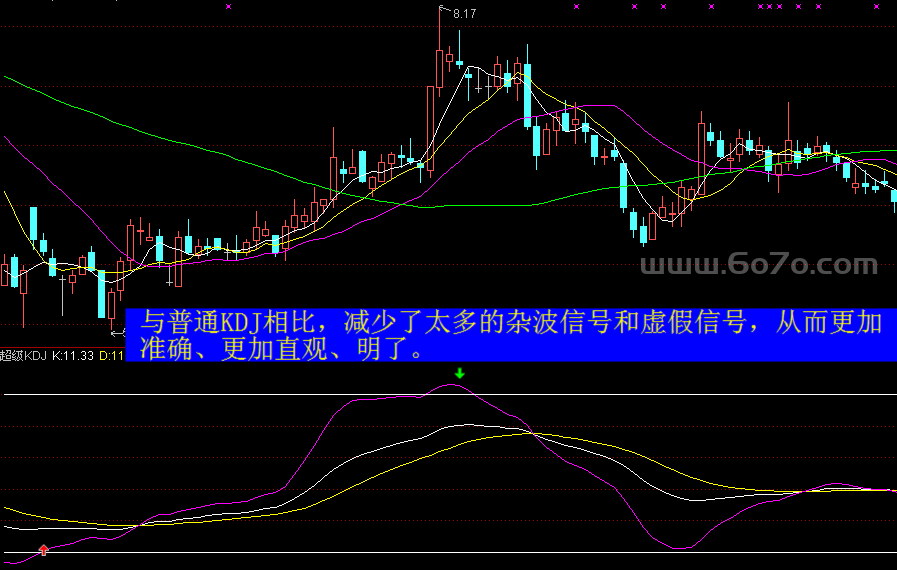The image size is (897, 570).
Task: Select the leftmost magenta X marker
Action: click(x=228, y=7)
